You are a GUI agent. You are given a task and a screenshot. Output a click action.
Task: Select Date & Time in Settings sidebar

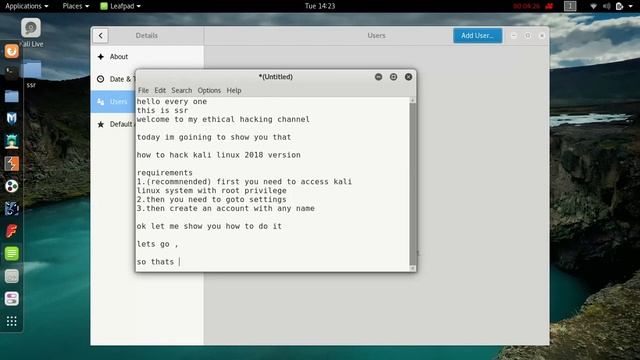113,79
